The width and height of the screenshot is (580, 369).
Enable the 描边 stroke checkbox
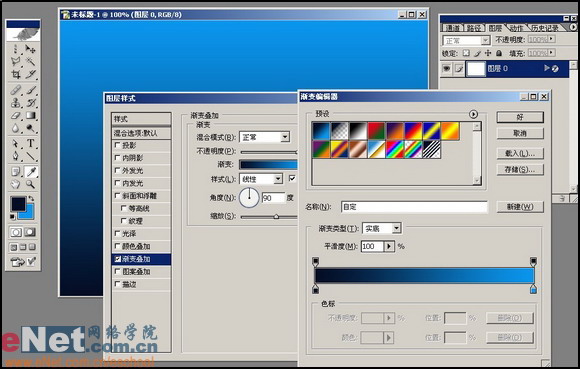tap(117, 284)
